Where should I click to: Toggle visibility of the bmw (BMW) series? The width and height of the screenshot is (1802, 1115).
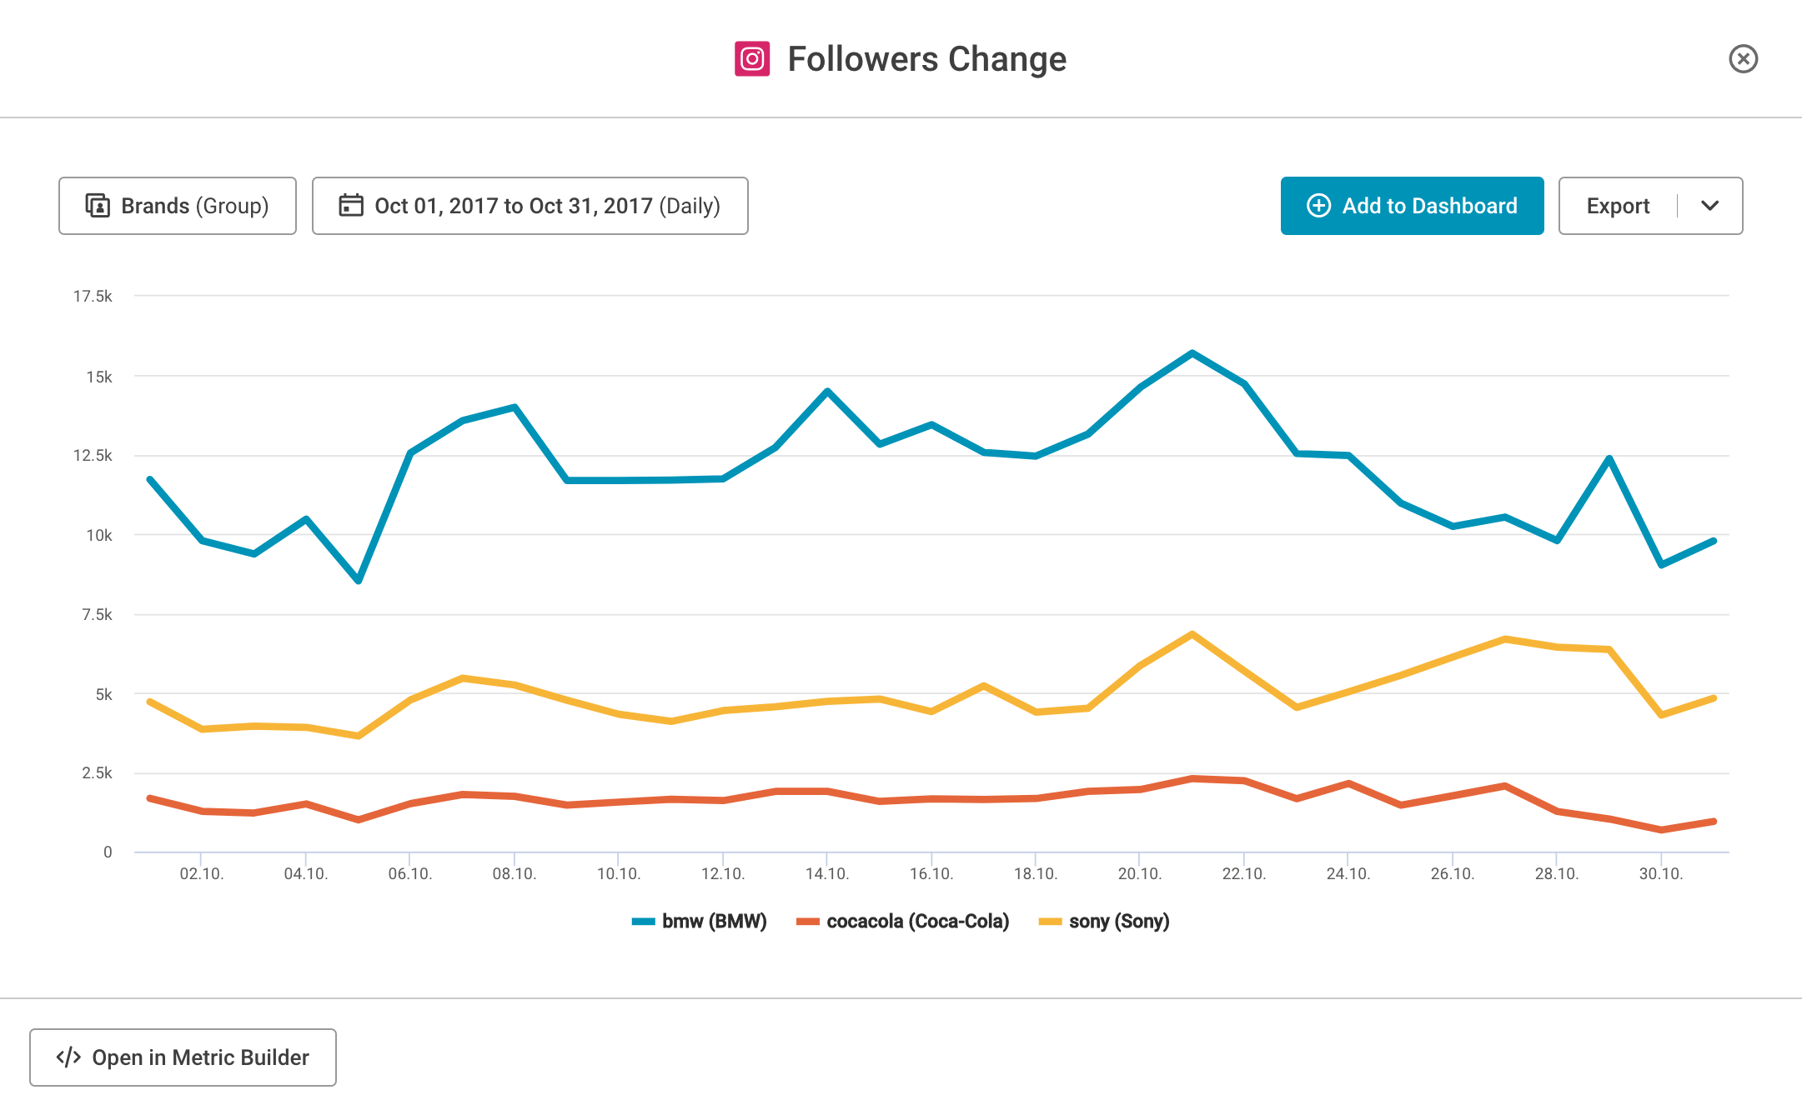tap(713, 920)
